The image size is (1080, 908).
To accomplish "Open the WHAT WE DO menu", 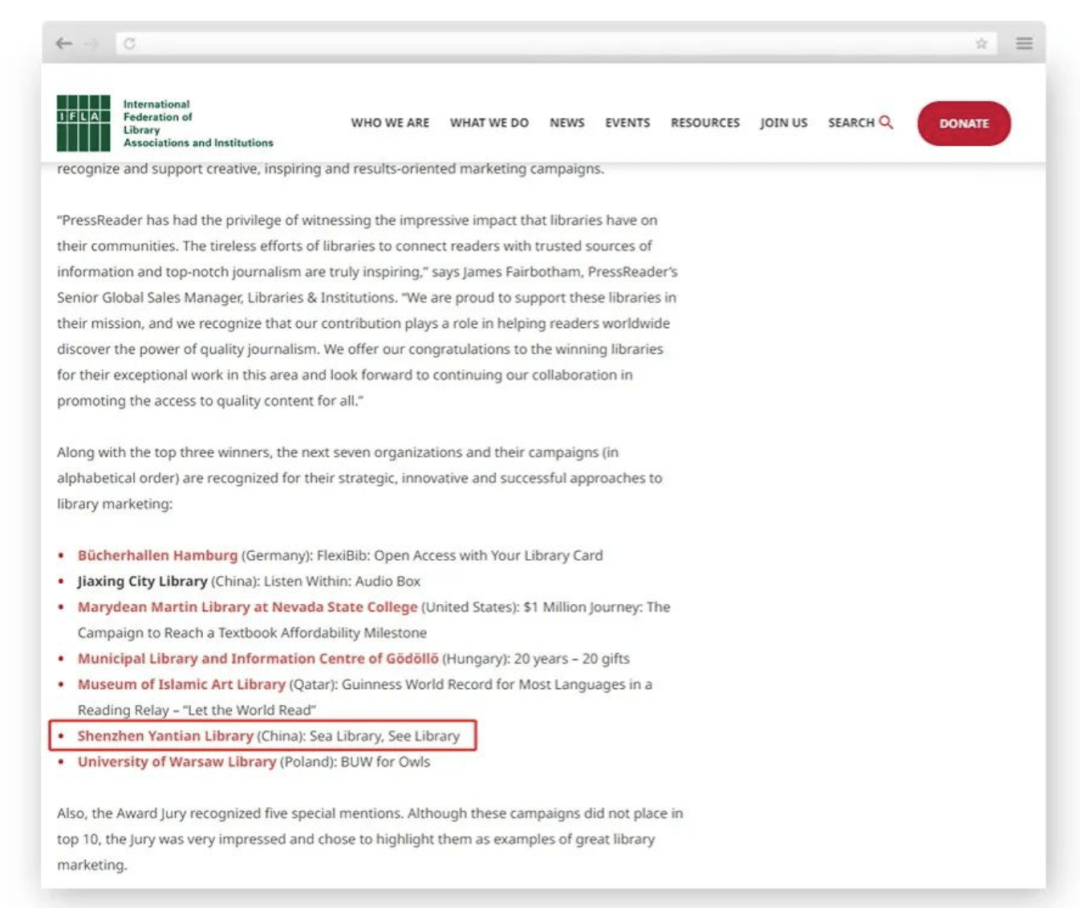I will click(489, 123).
